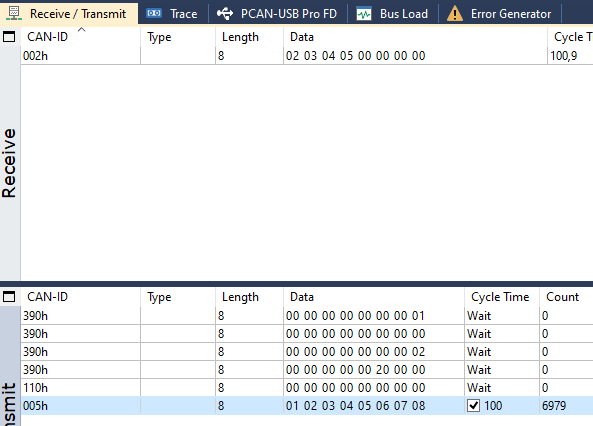Click count value 6979
The height and width of the screenshot is (426, 593).
[x=554, y=406]
